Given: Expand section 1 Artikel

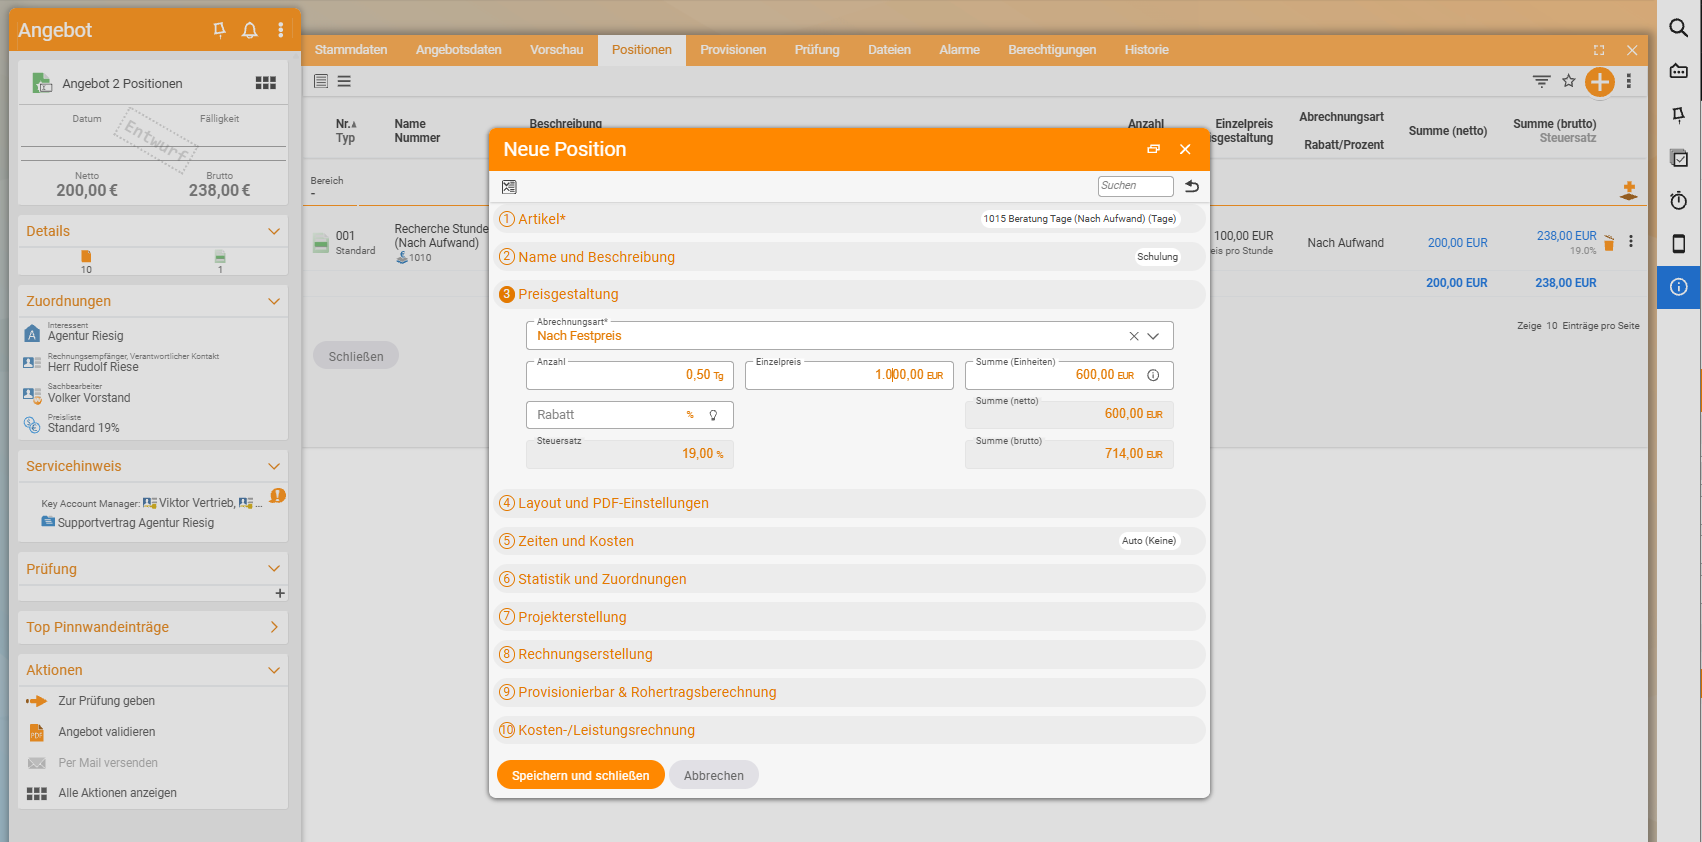Looking at the screenshot, I should [x=849, y=219].
